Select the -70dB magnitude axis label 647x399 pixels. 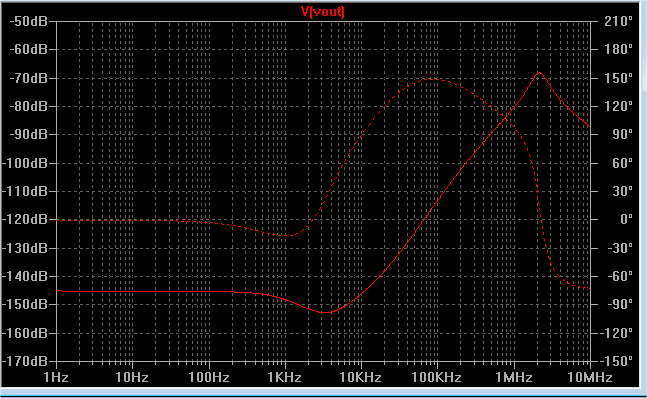28,78
